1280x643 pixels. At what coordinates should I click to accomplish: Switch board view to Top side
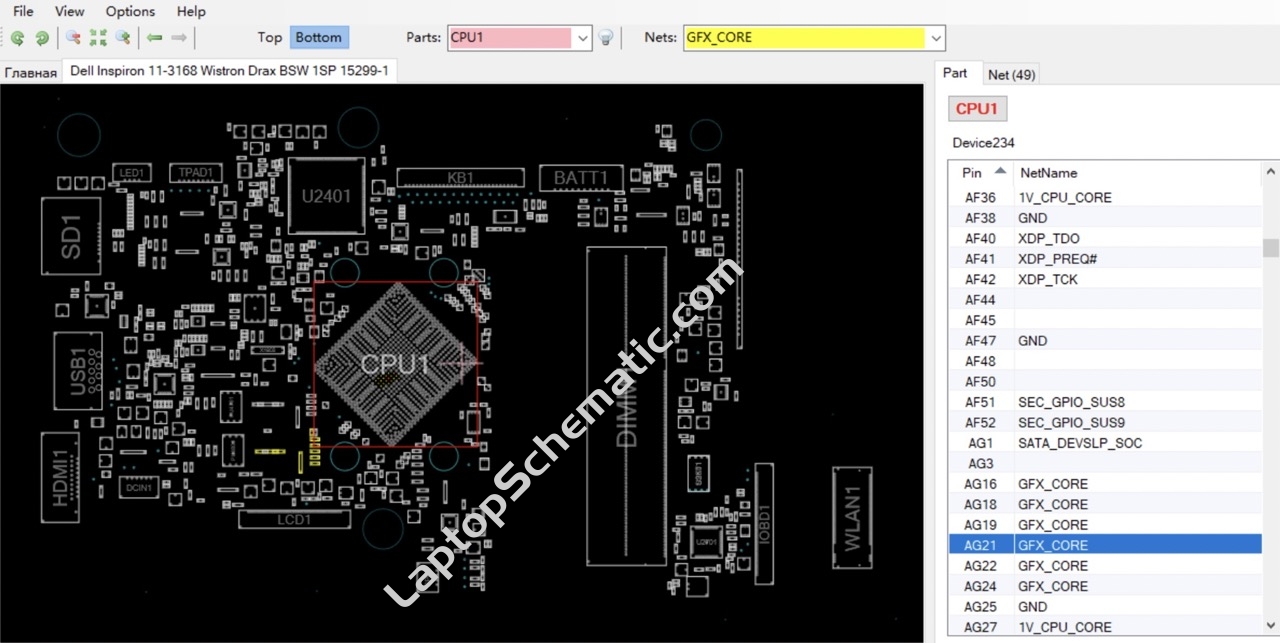[270, 37]
